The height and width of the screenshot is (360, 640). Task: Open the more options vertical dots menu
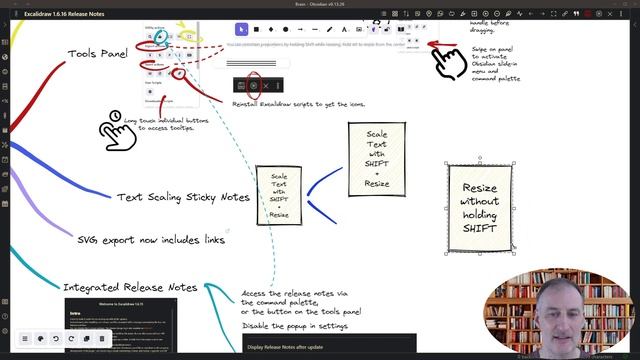pos(621,14)
